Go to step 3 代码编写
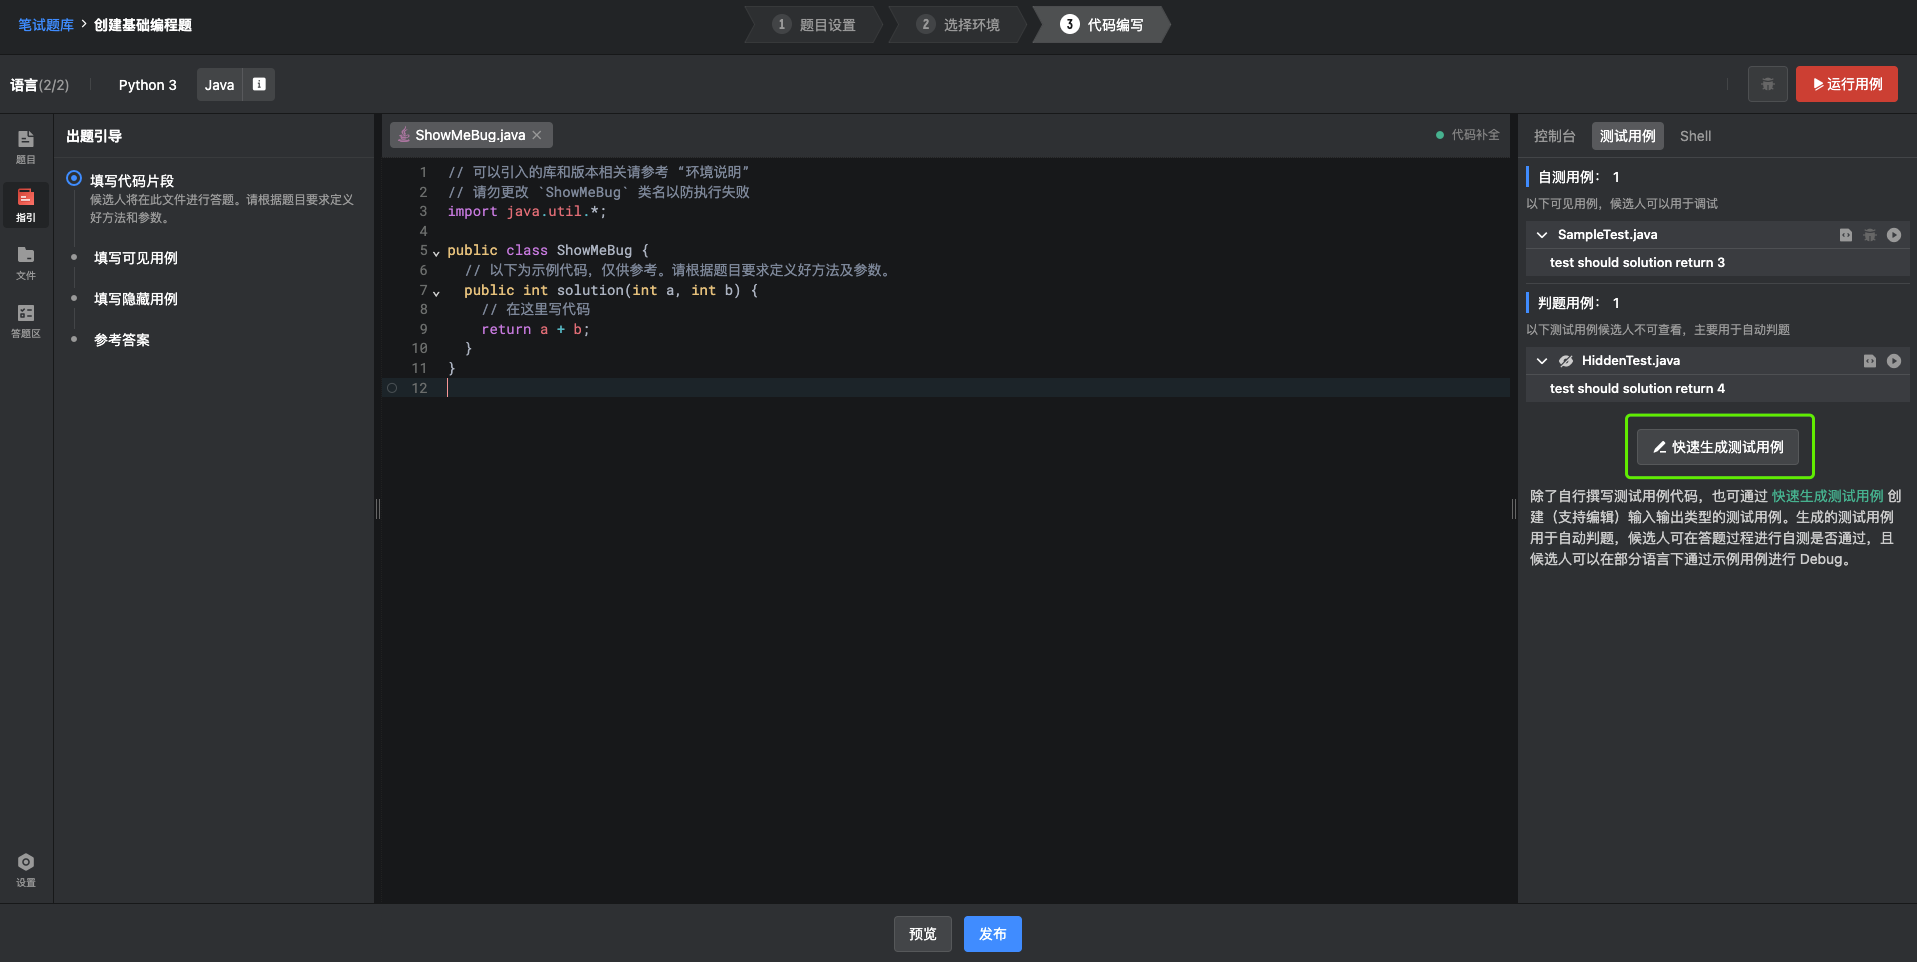Screen dimensions: 1917x962 [1102, 24]
